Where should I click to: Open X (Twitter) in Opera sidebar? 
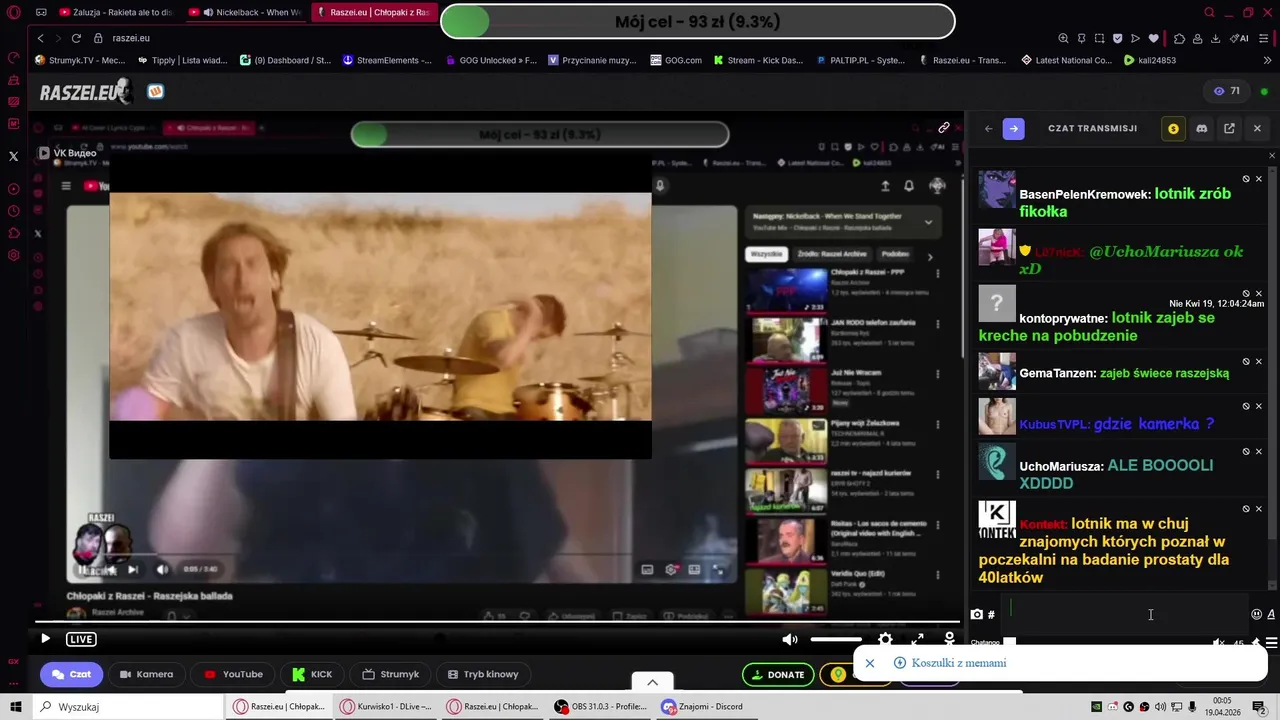pyautogui.click(x=13, y=156)
